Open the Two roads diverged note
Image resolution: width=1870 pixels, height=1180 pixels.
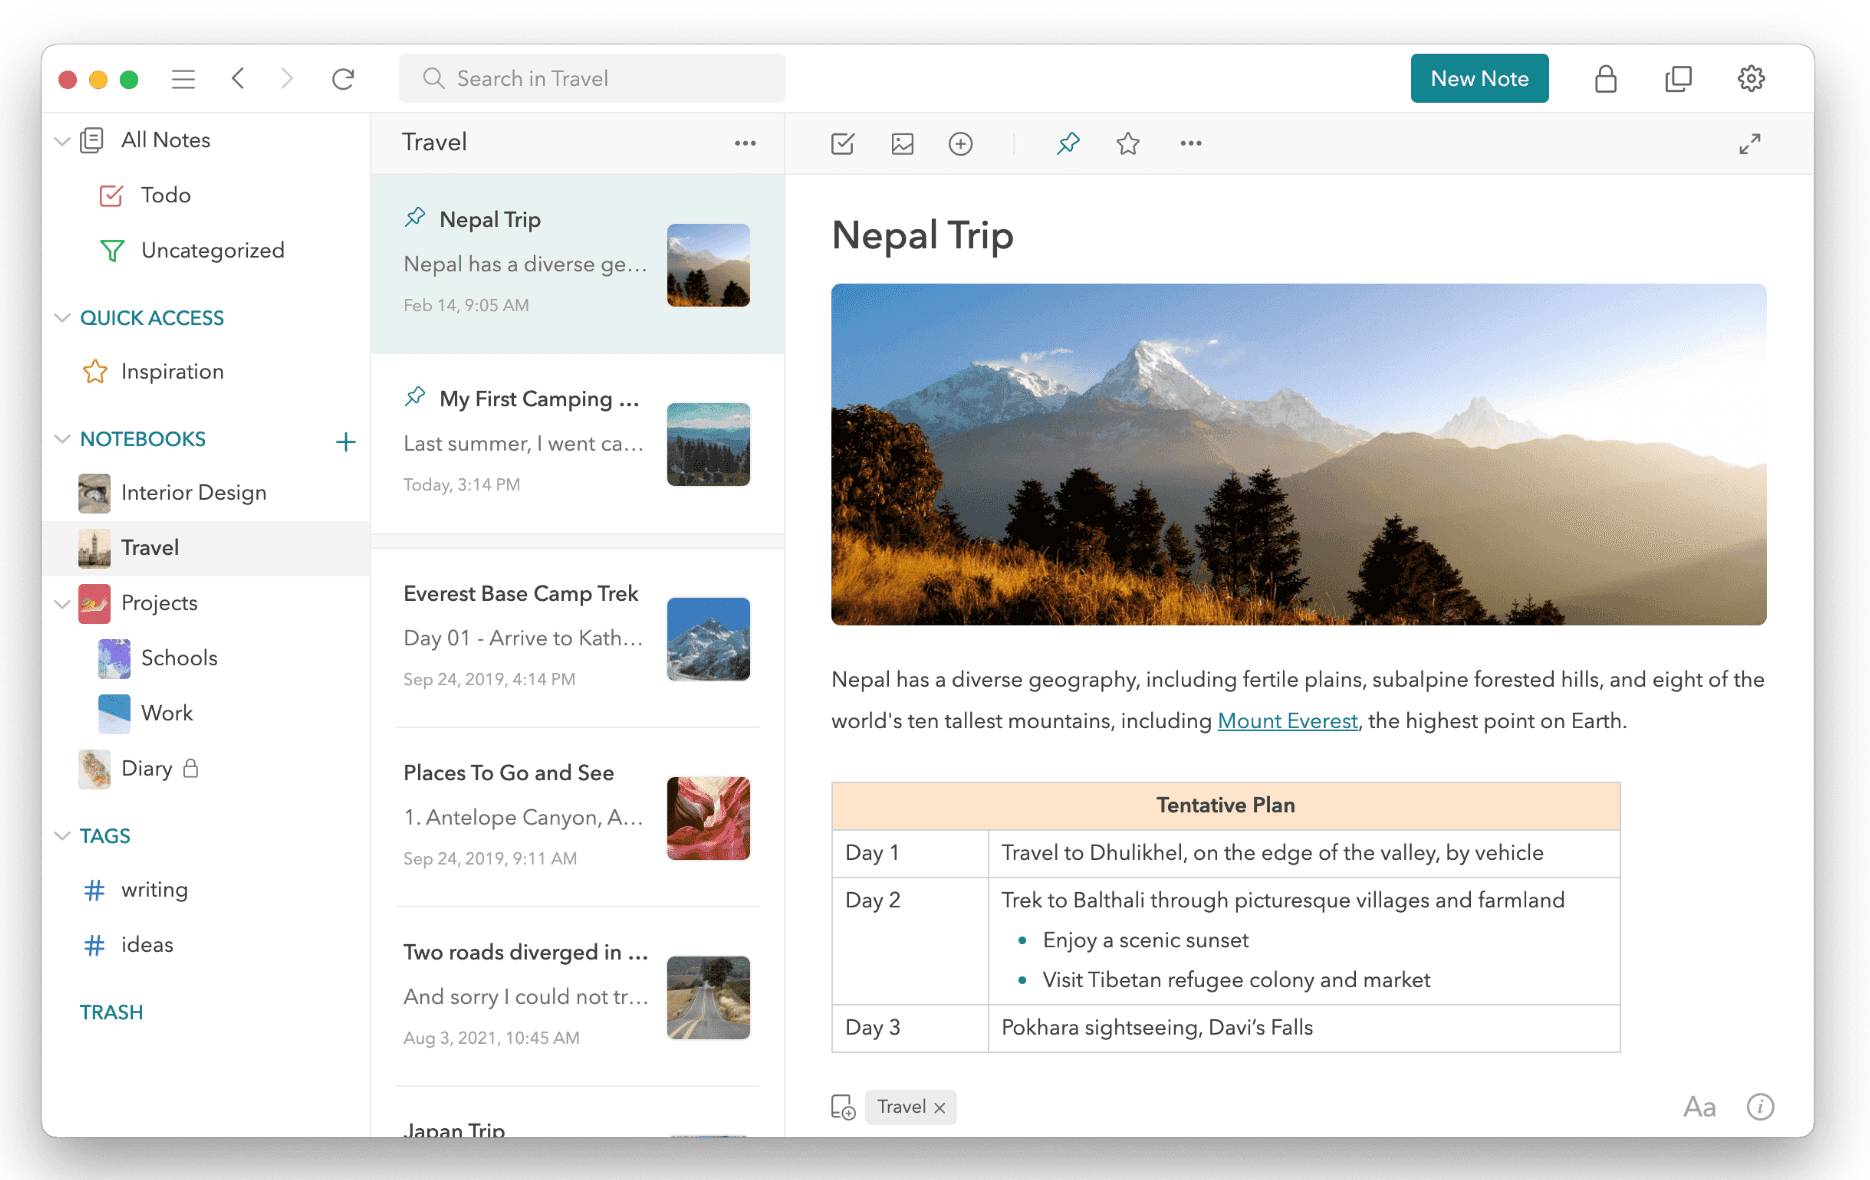point(577,996)
